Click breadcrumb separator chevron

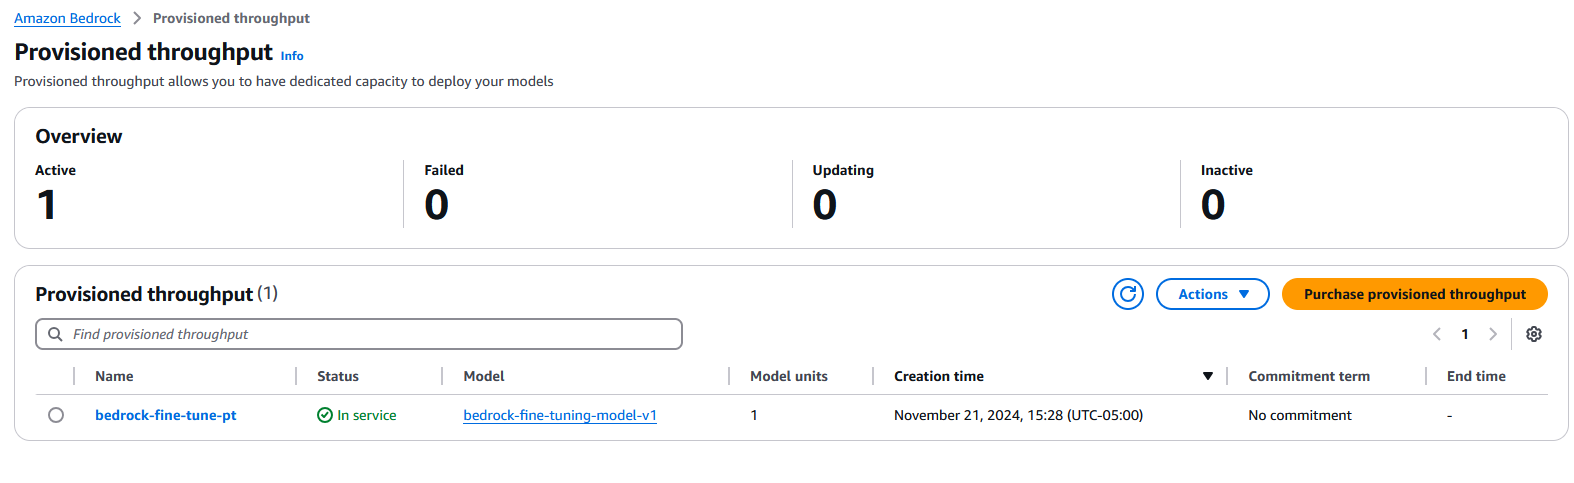pyautogui.click(x=137, y=18)
